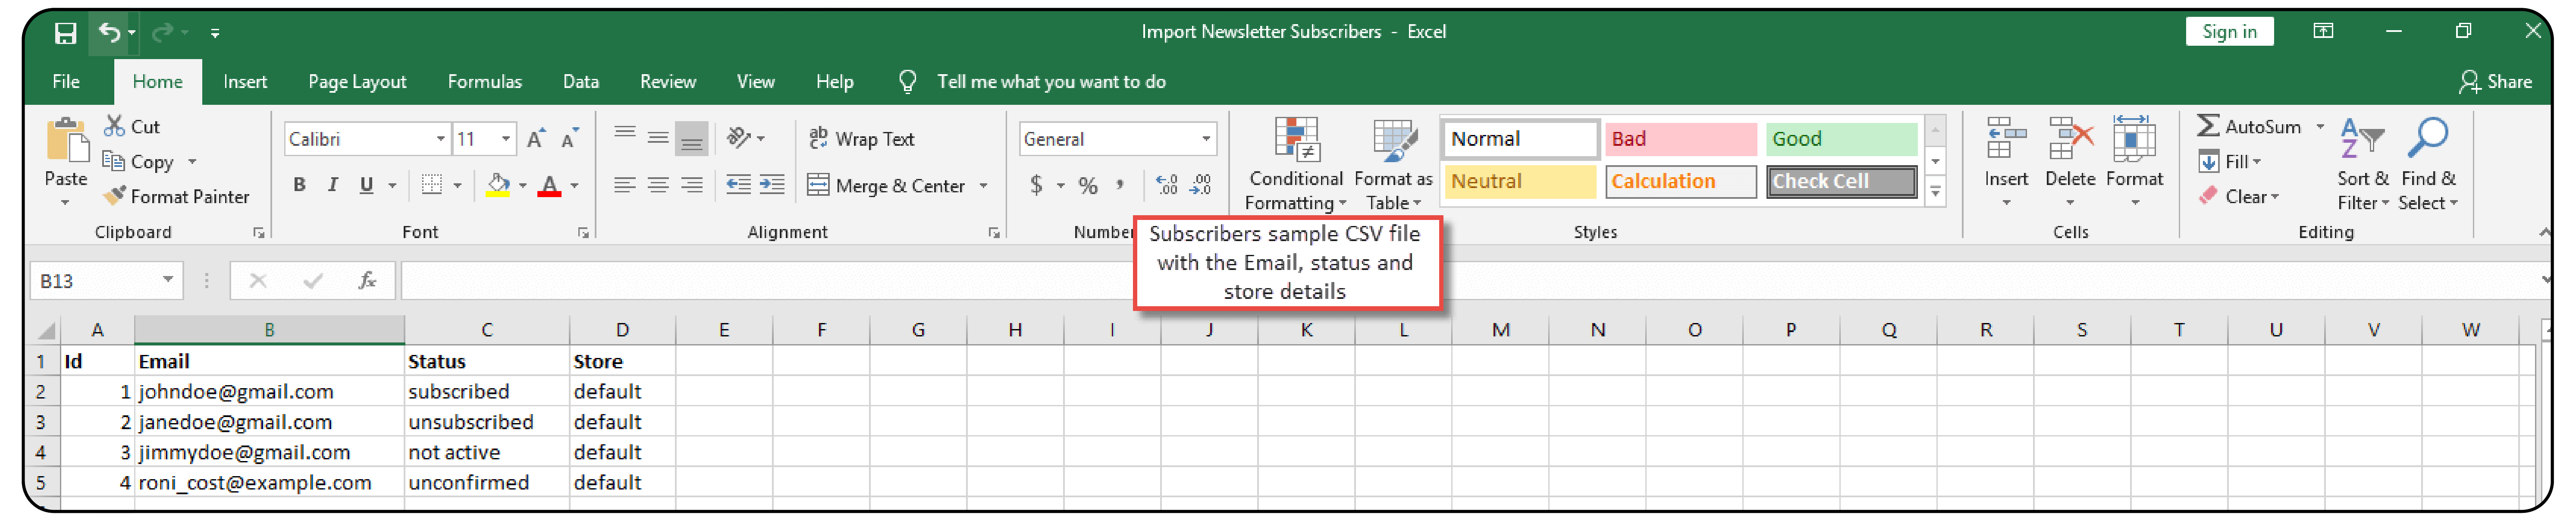The image size is (2576, 521).
Task: Expand the Name Box B13 dropdown
Action: click(168, 280)
